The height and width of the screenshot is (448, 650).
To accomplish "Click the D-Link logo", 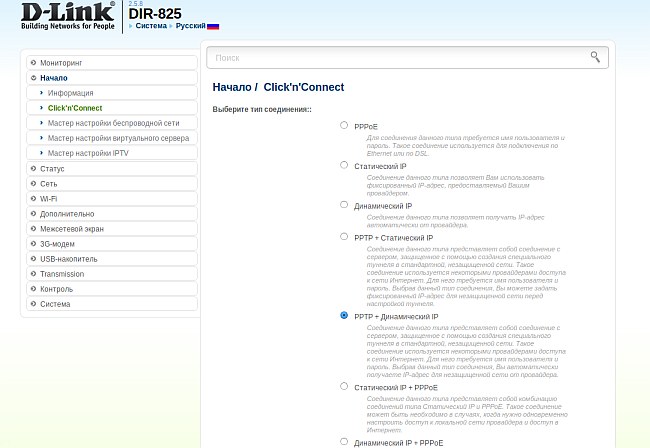I will [68, 17].
